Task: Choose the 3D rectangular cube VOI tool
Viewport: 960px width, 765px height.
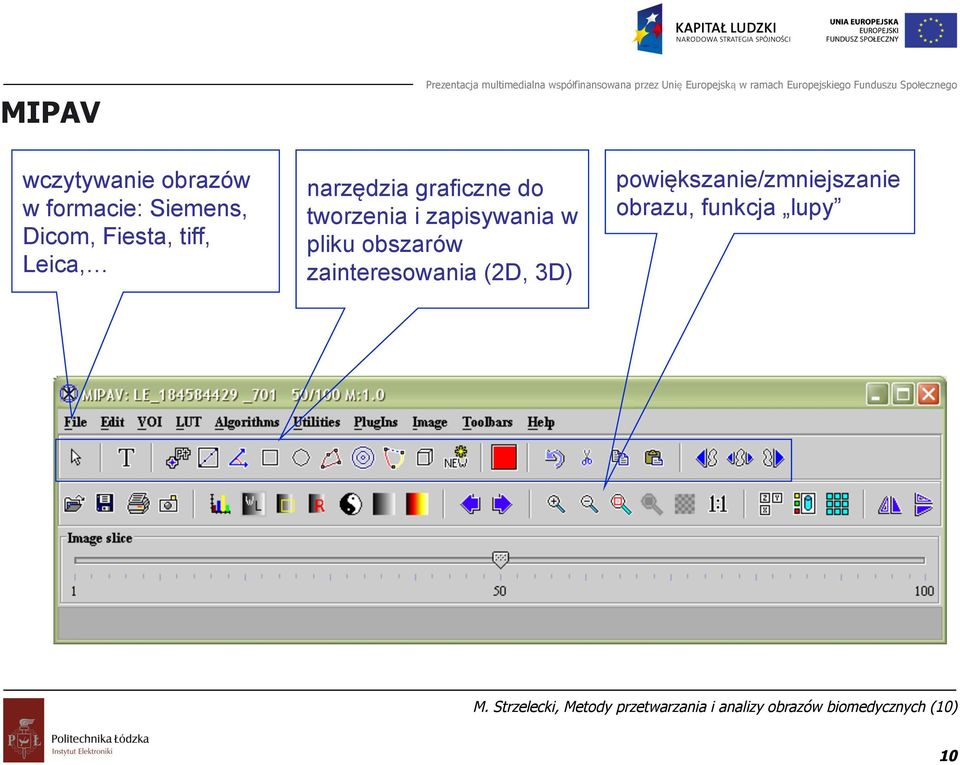Action: (424, 458)
